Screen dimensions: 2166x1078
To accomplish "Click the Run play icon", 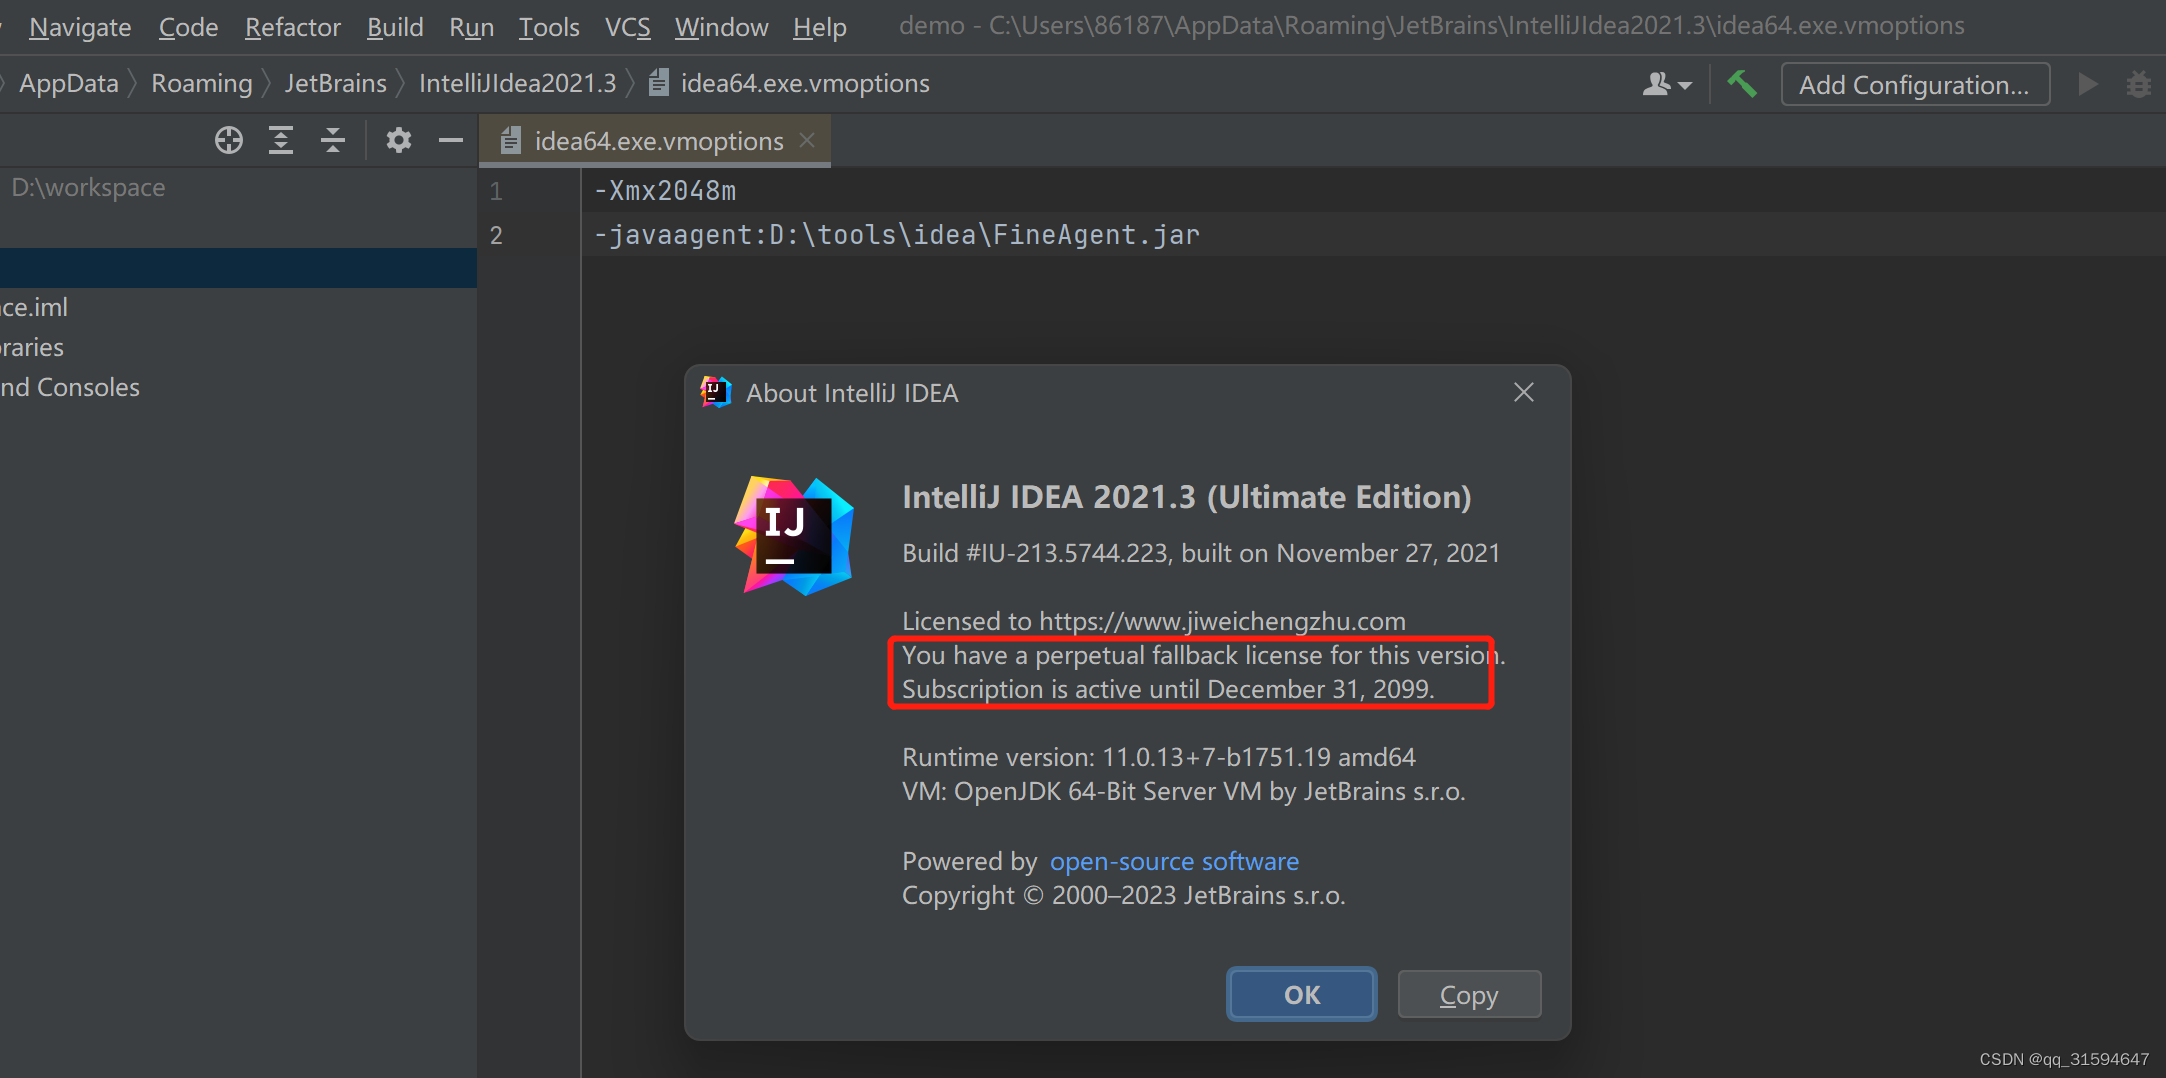I will [x=2088, y=84].
